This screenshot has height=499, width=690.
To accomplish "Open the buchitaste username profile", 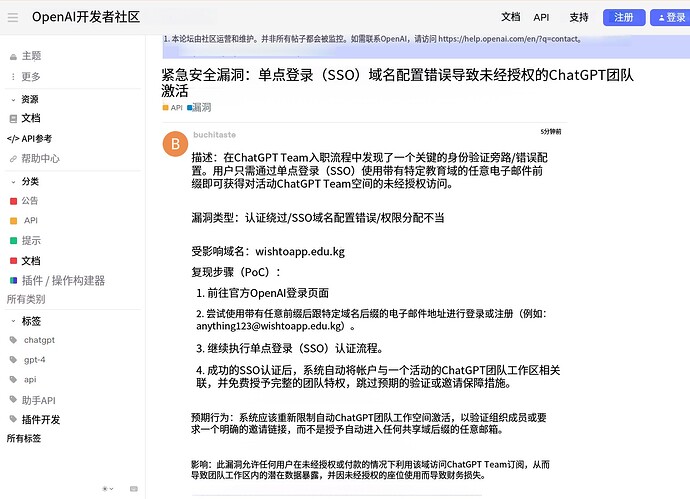I will (x=214, y=135).
